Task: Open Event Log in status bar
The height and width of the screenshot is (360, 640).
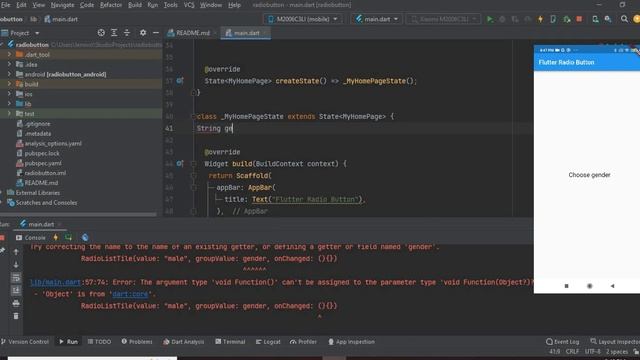Action: [x=562, y=342]
